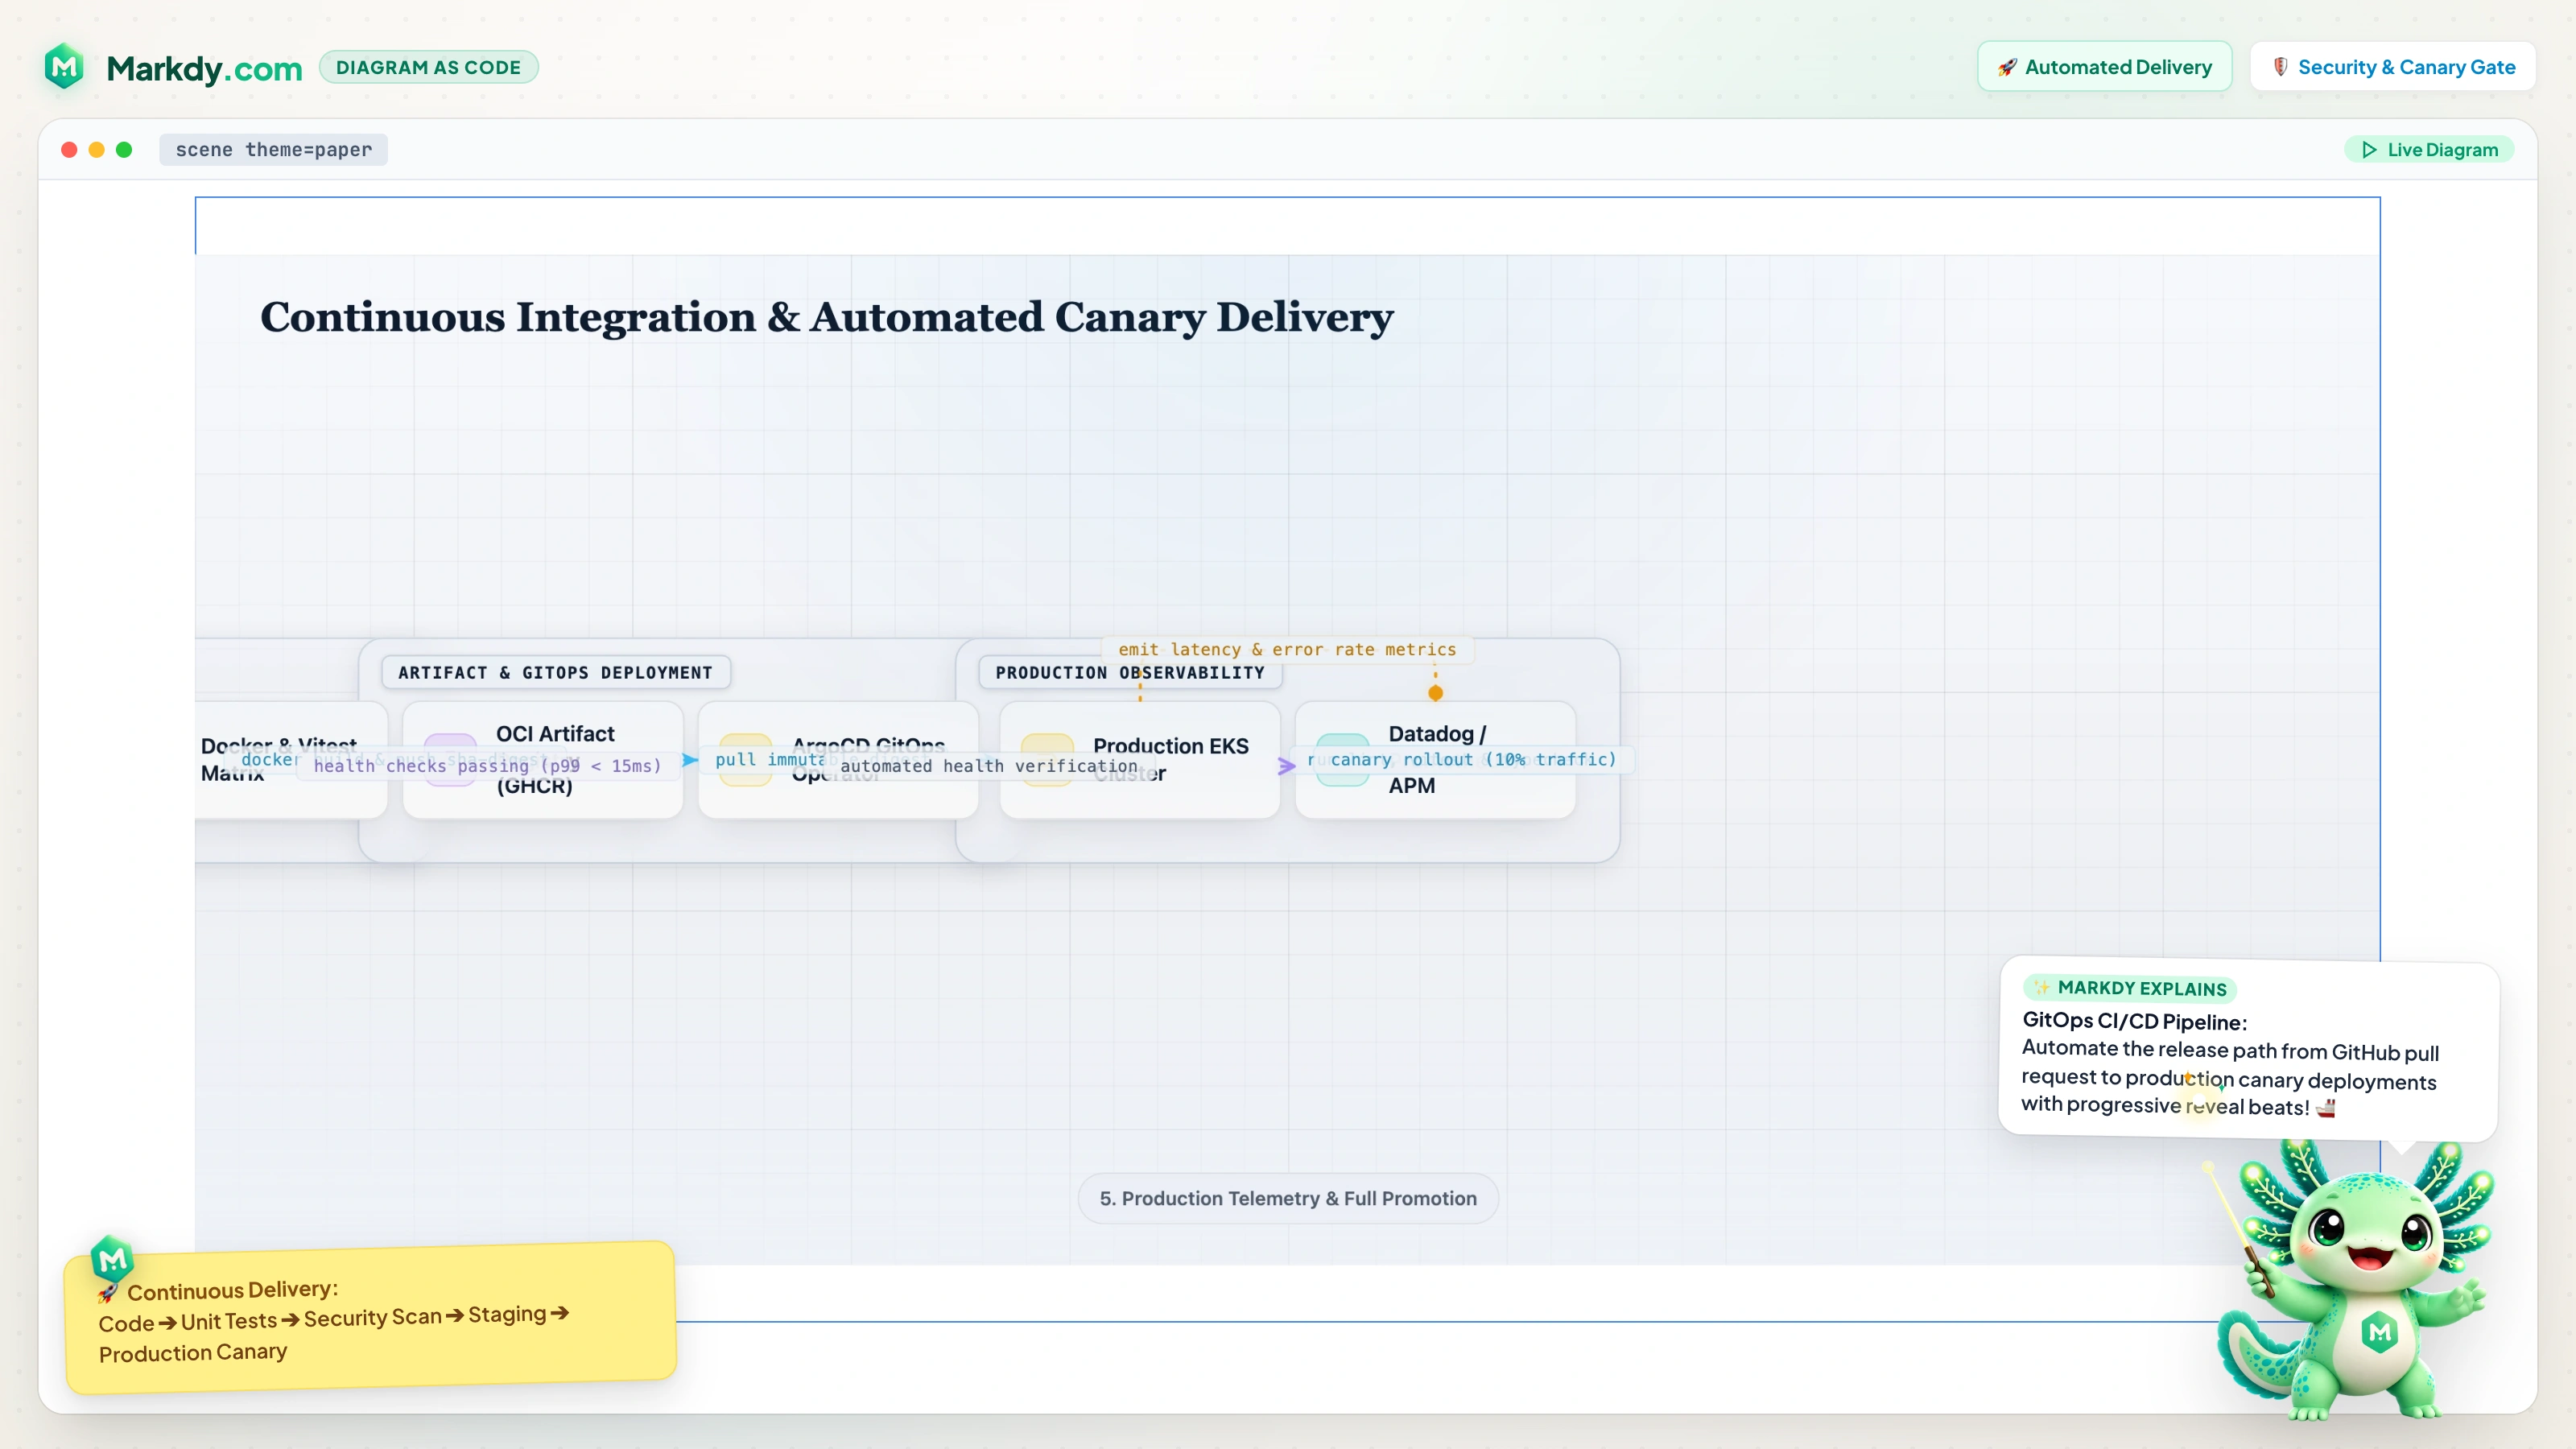Screen dimensions: 2576x1449
Task: Click the teal icon in Datadog node
Action: tap(1343, 759)
